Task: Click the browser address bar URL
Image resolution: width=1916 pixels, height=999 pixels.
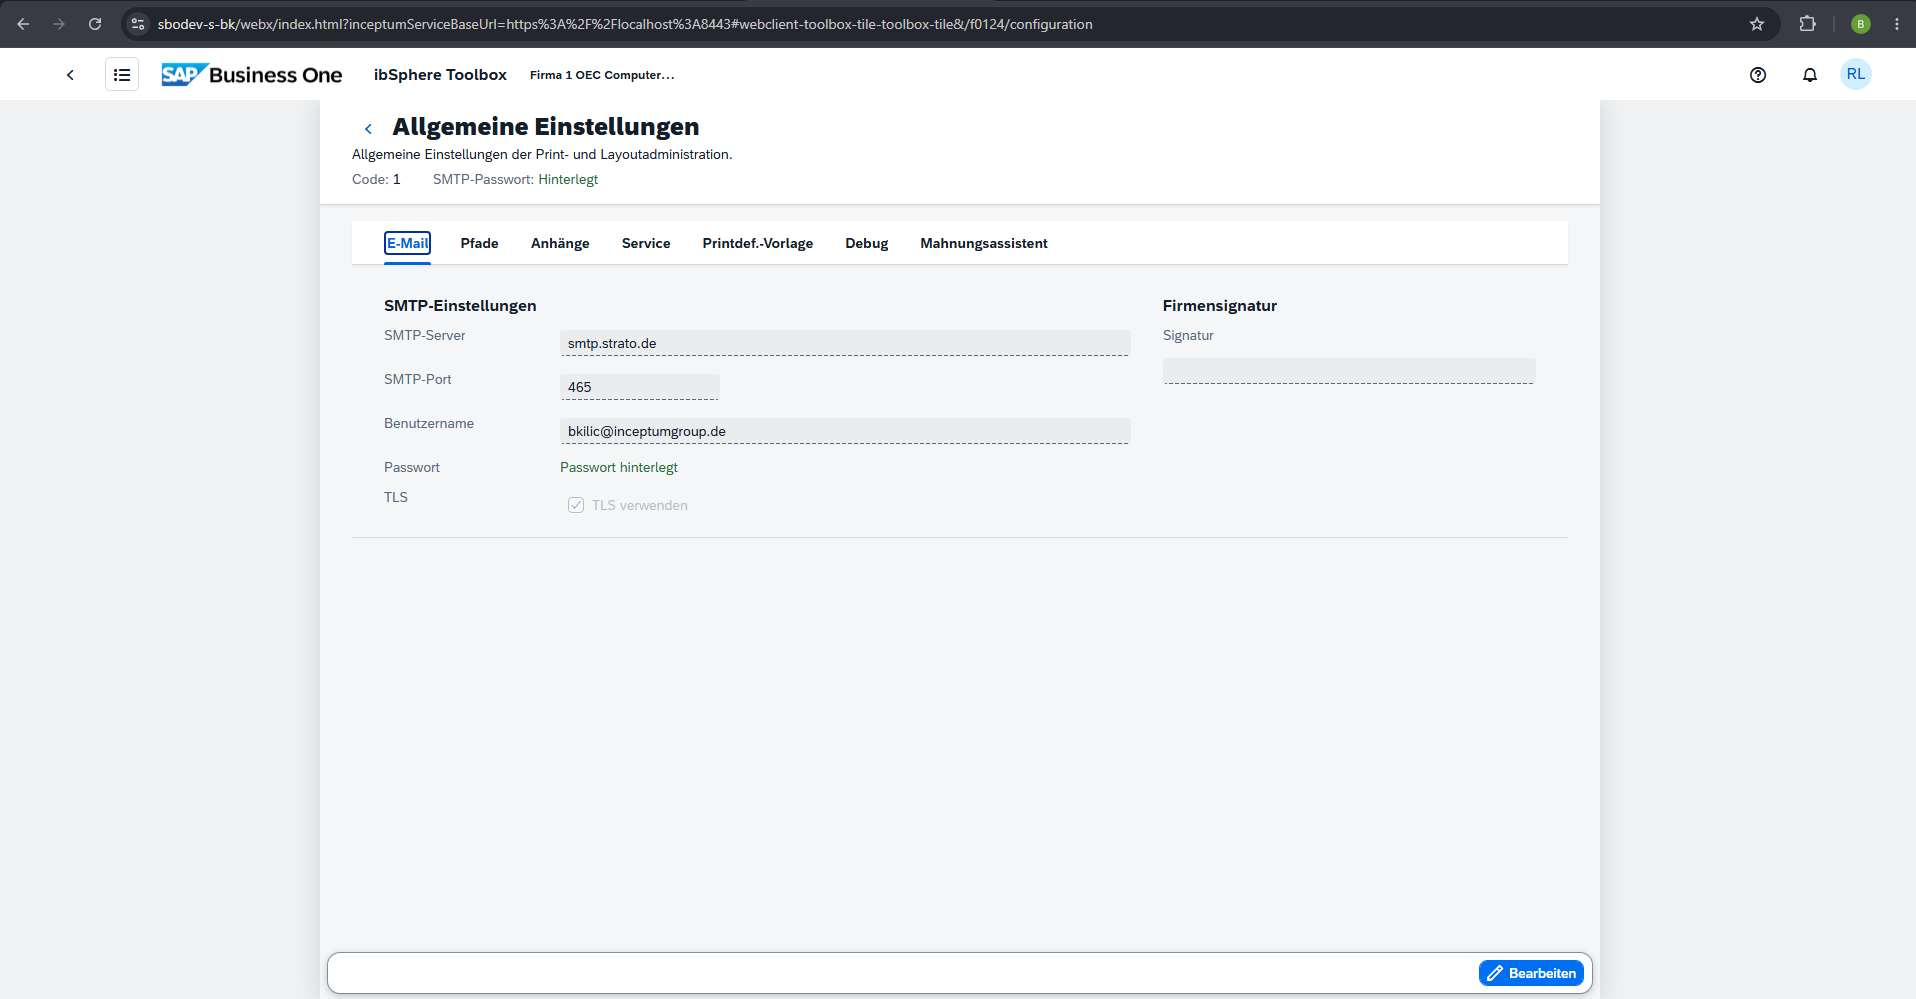Action: point(625,24)
